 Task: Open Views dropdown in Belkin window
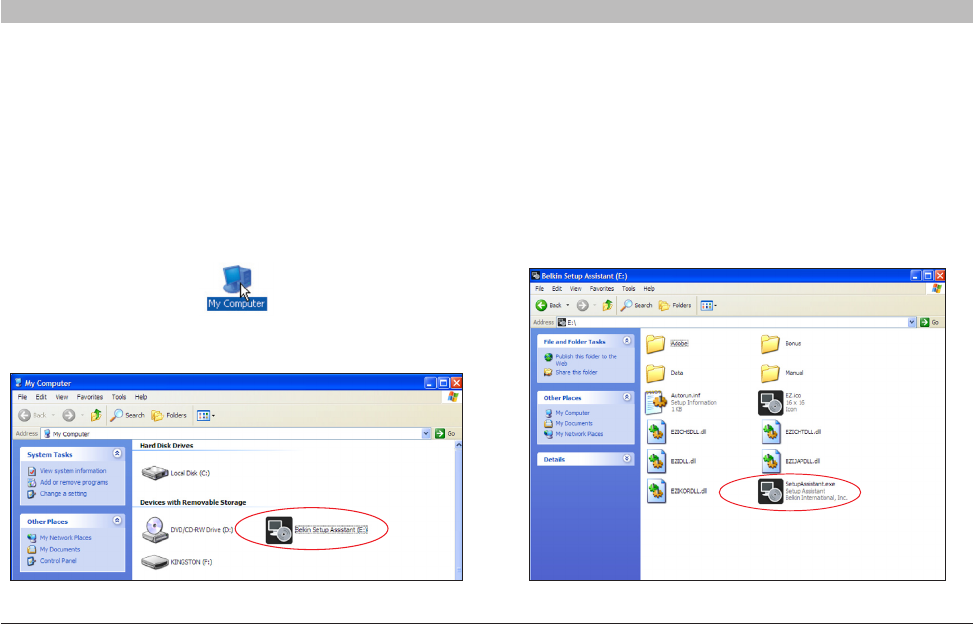pos(709,305)
